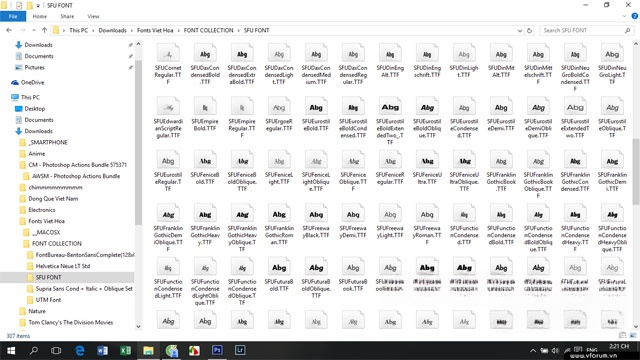640x360 pixels.
Task: Select the UTM Font folder
Action: [48, 300]
